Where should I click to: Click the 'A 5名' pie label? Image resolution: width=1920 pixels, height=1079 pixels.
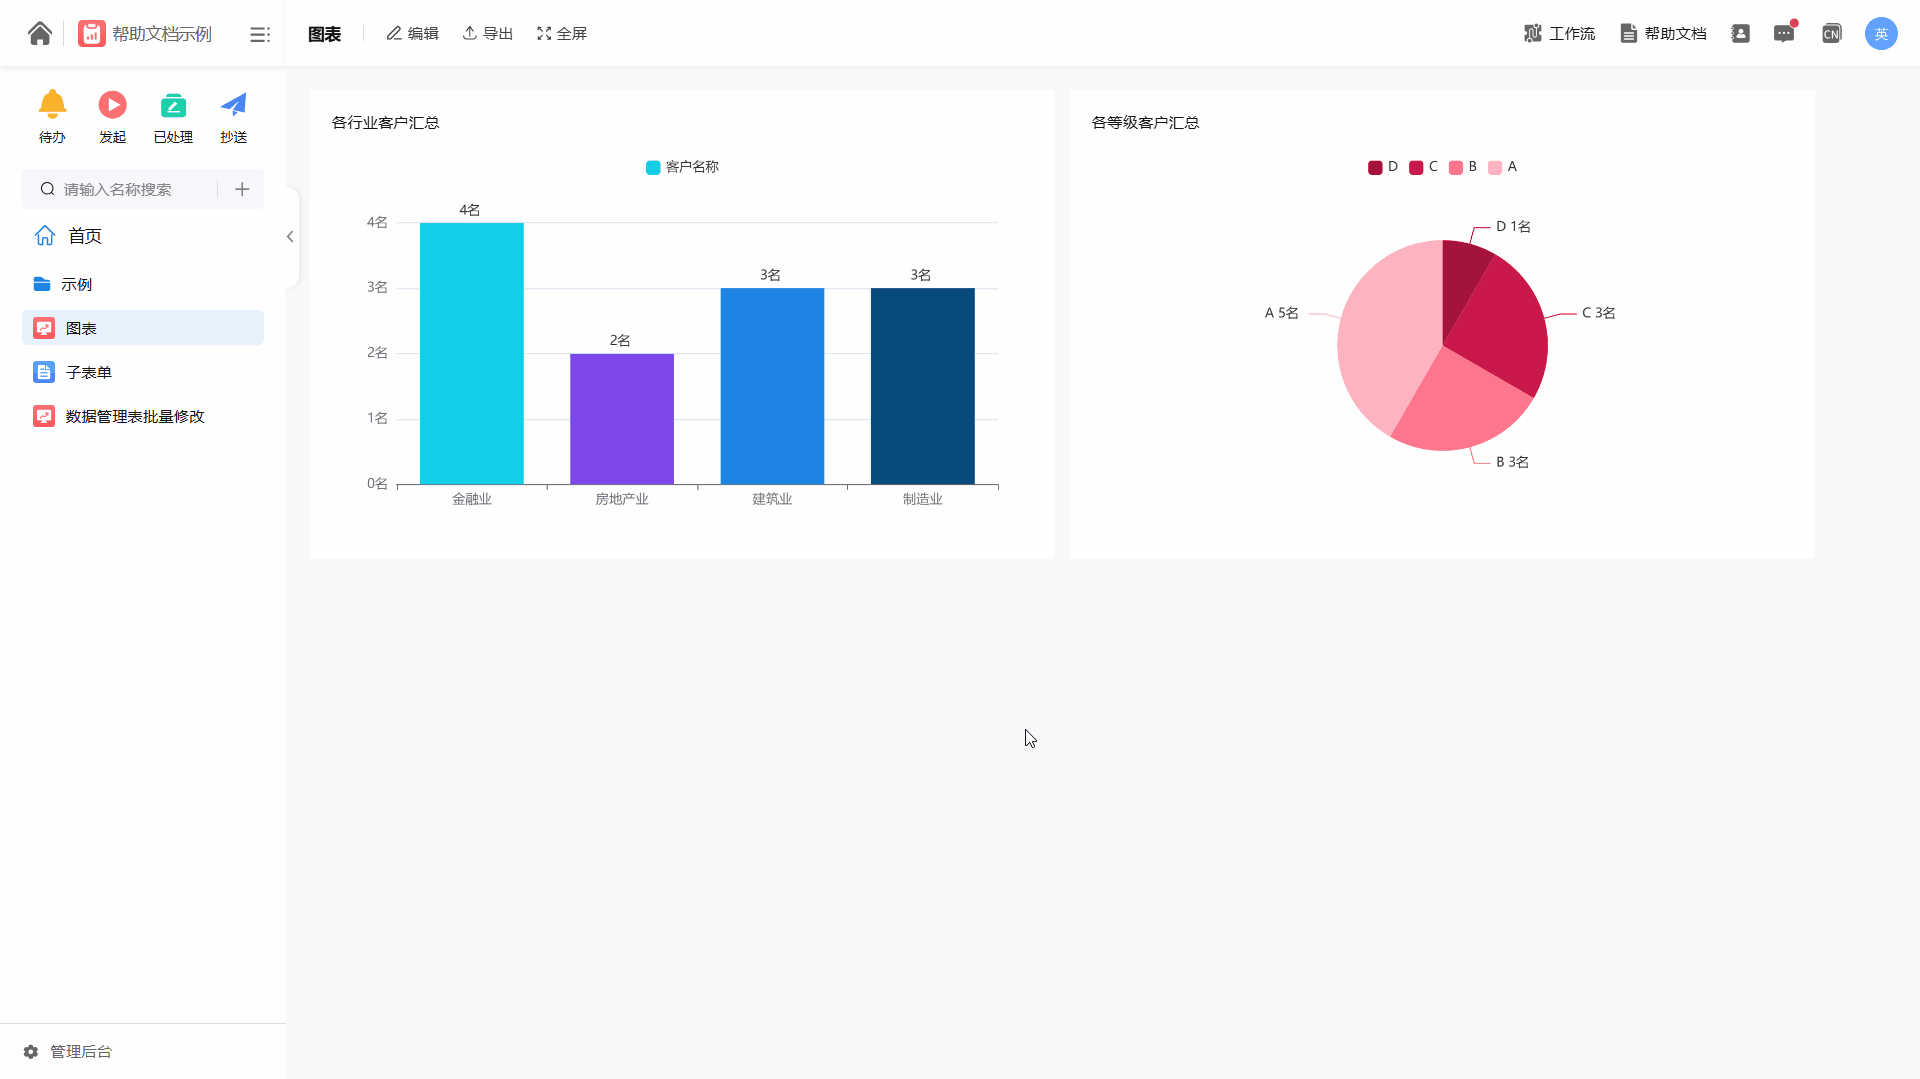click(1282, 313)
